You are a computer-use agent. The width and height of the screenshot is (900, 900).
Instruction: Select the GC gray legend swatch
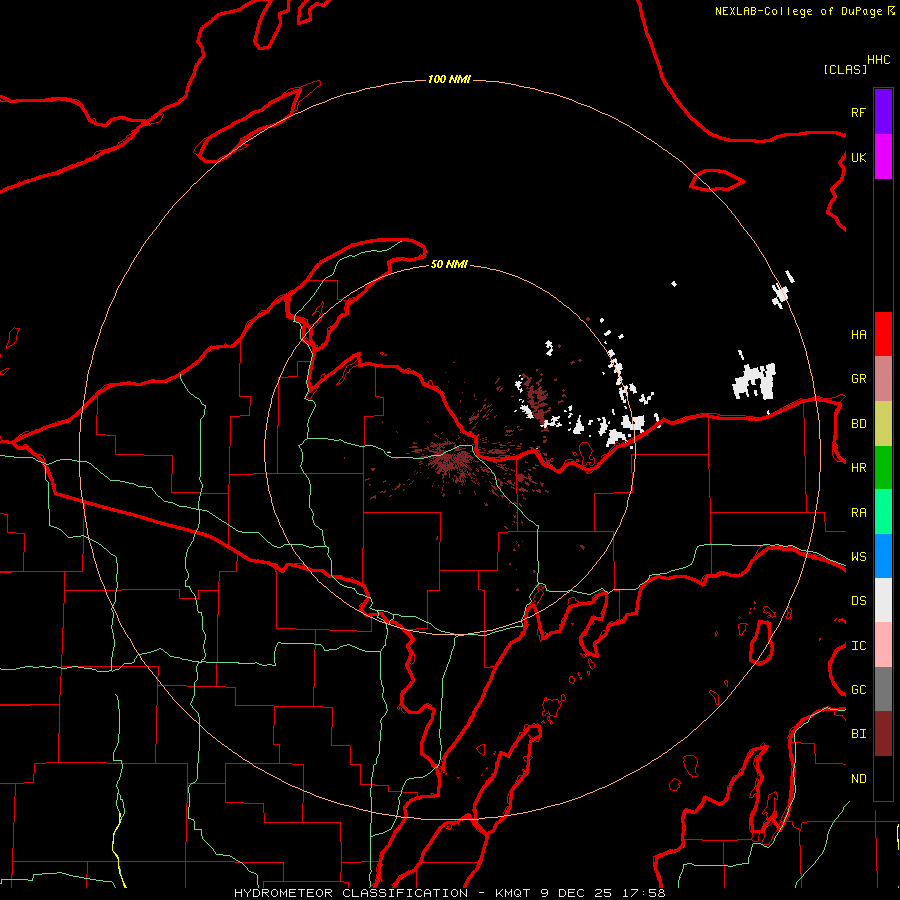(x=883, y=689)
